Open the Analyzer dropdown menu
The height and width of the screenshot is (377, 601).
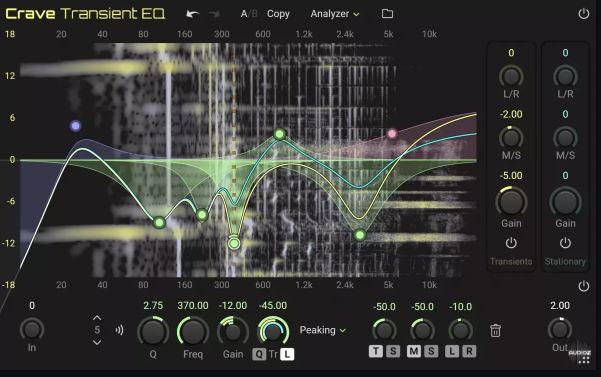(x=335, y=14)
